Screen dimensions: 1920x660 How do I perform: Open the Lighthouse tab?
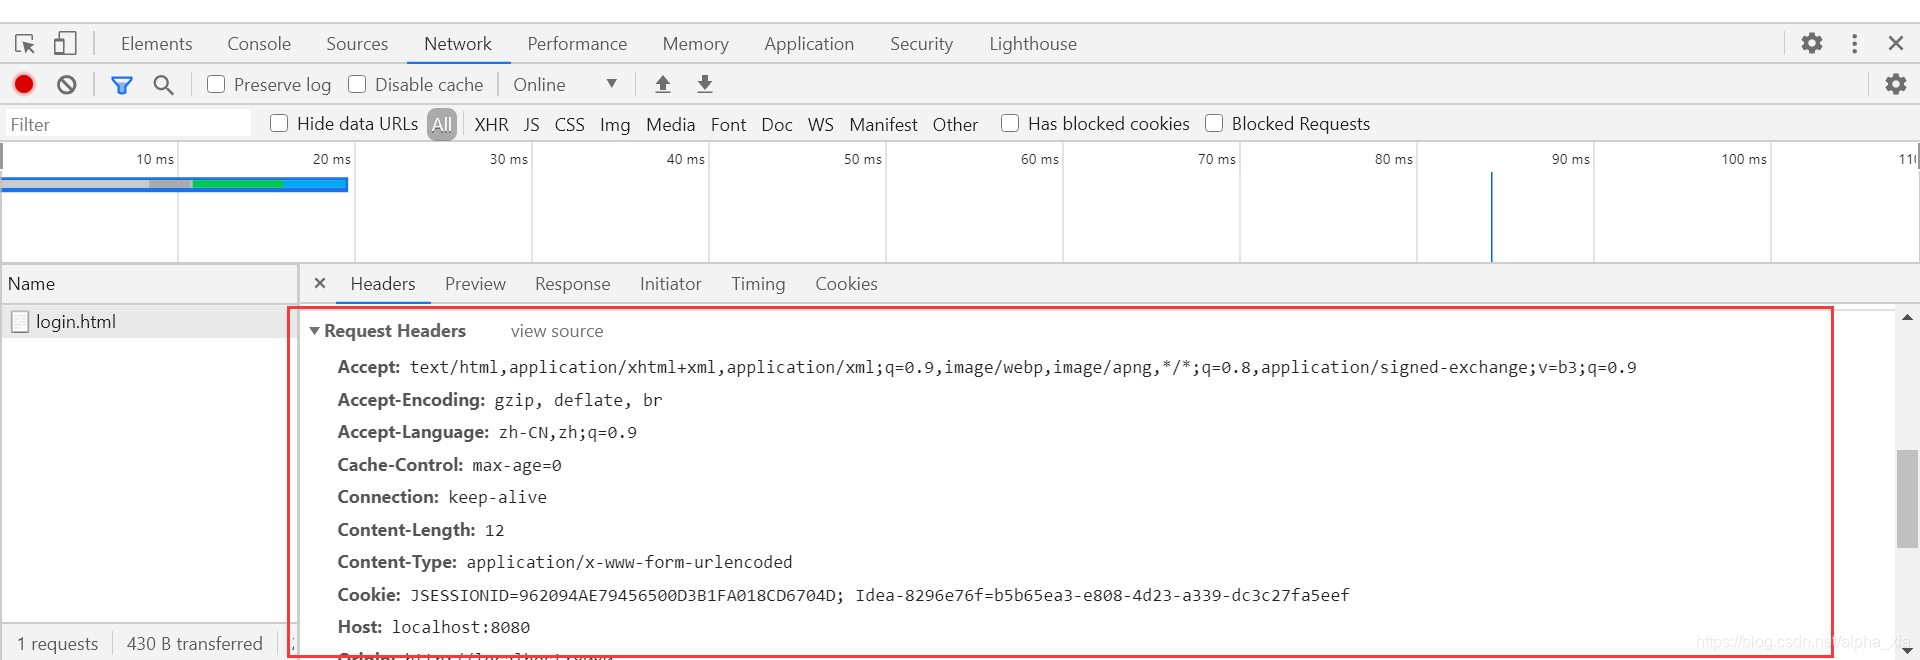[x=1033, y=44]
